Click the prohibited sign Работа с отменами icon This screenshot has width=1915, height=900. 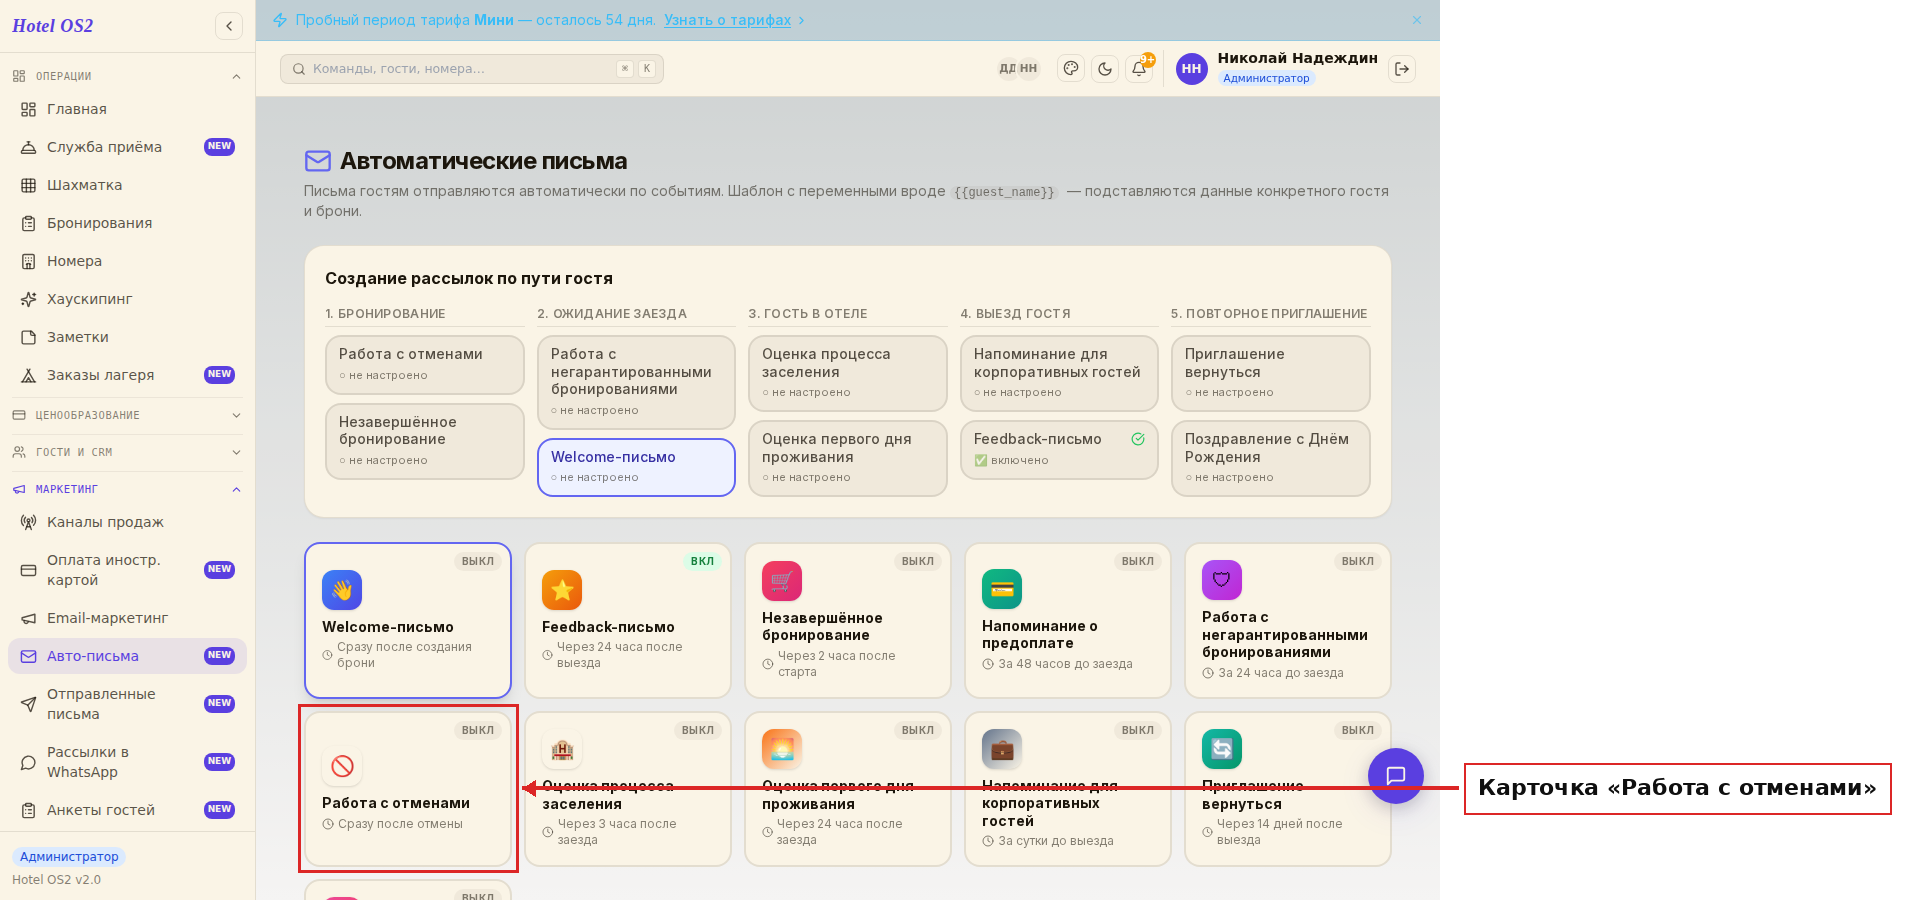click(342, 766)
